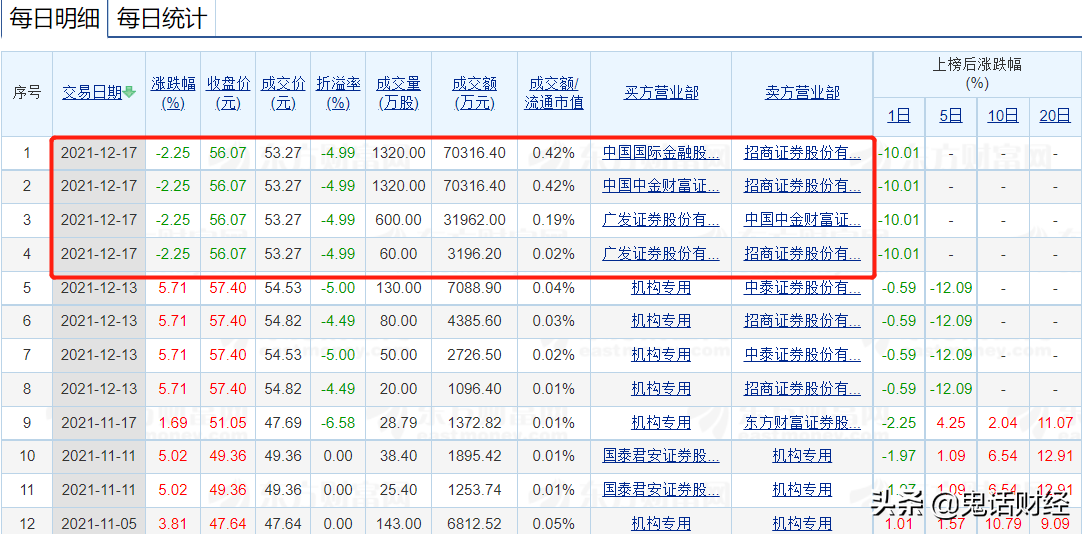This screenshot has height=534, width=1086.
Task: Open buyer 机构专用 in row 9
Action: tap(661, 422)
